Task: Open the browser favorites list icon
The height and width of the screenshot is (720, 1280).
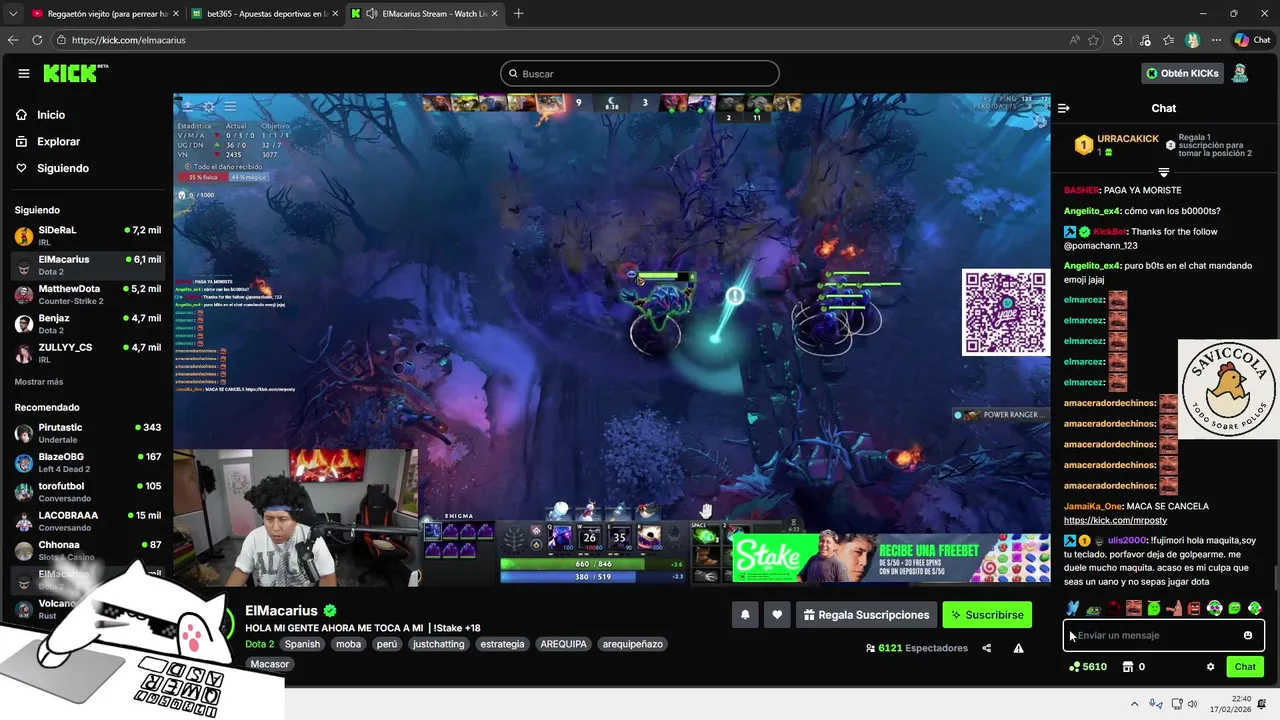Action: pos(1168,40)
